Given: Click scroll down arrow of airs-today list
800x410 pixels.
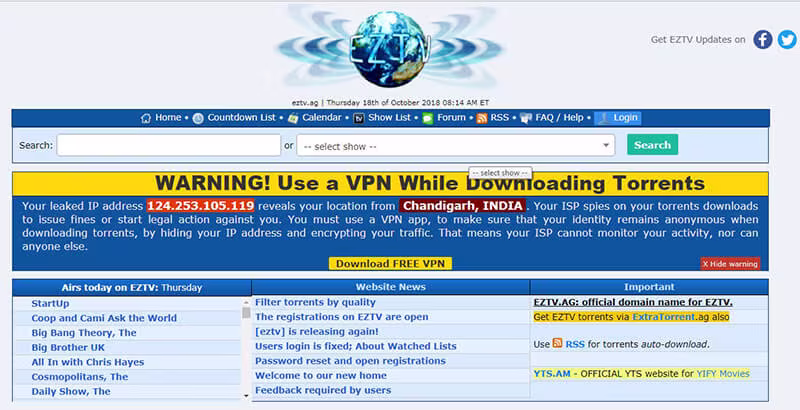Looking at the screenshot, I should click(x=246, y=396).
